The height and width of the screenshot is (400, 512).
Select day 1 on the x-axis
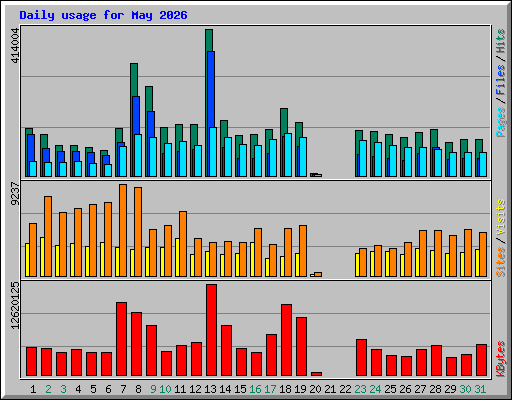click(x=33, y=389)
